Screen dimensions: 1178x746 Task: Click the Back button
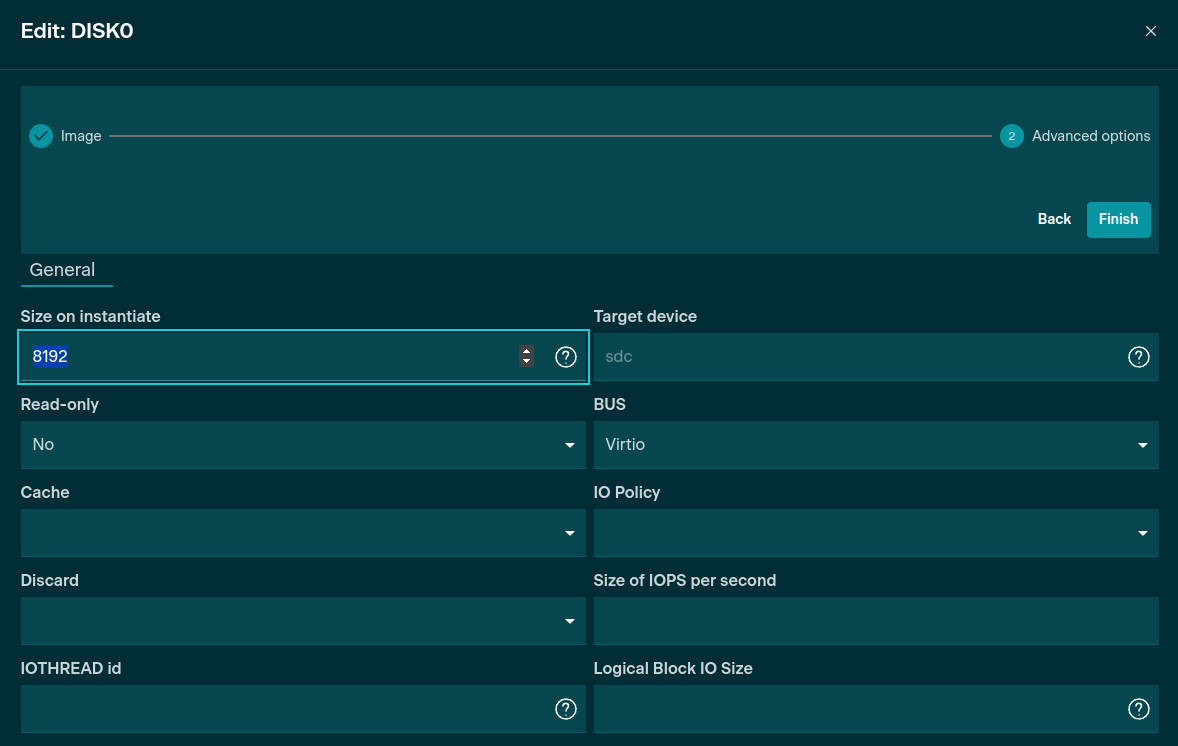pyautogui.click(x=1054, y=219)
